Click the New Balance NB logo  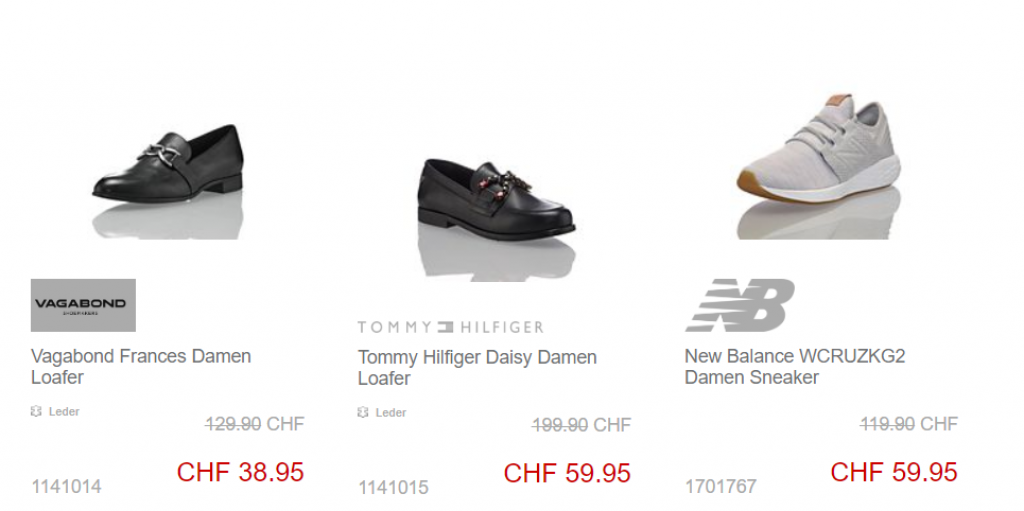pos(740,305)
